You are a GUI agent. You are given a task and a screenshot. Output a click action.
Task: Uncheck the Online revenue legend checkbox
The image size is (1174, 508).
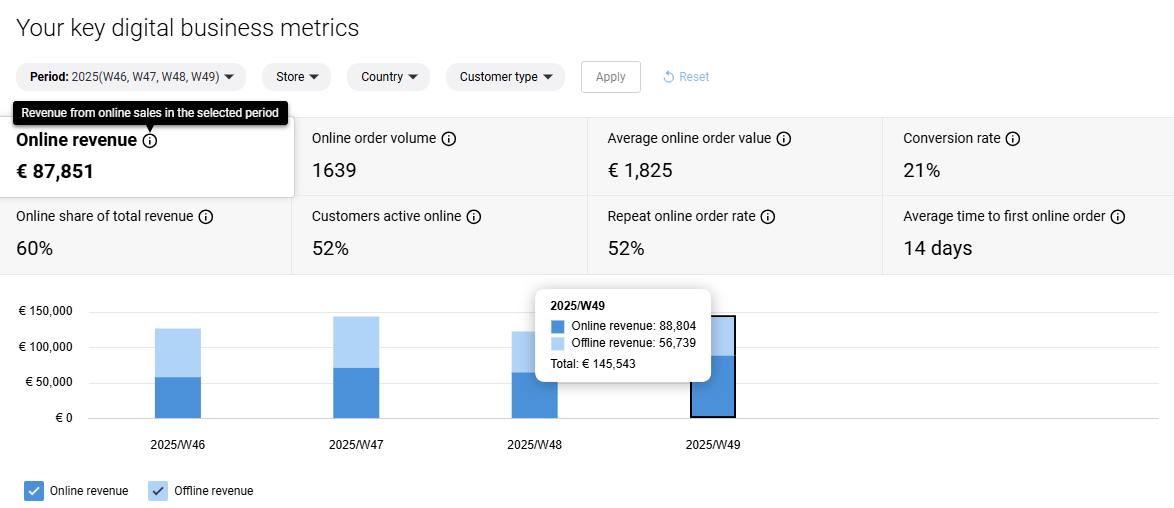point(34,491)
